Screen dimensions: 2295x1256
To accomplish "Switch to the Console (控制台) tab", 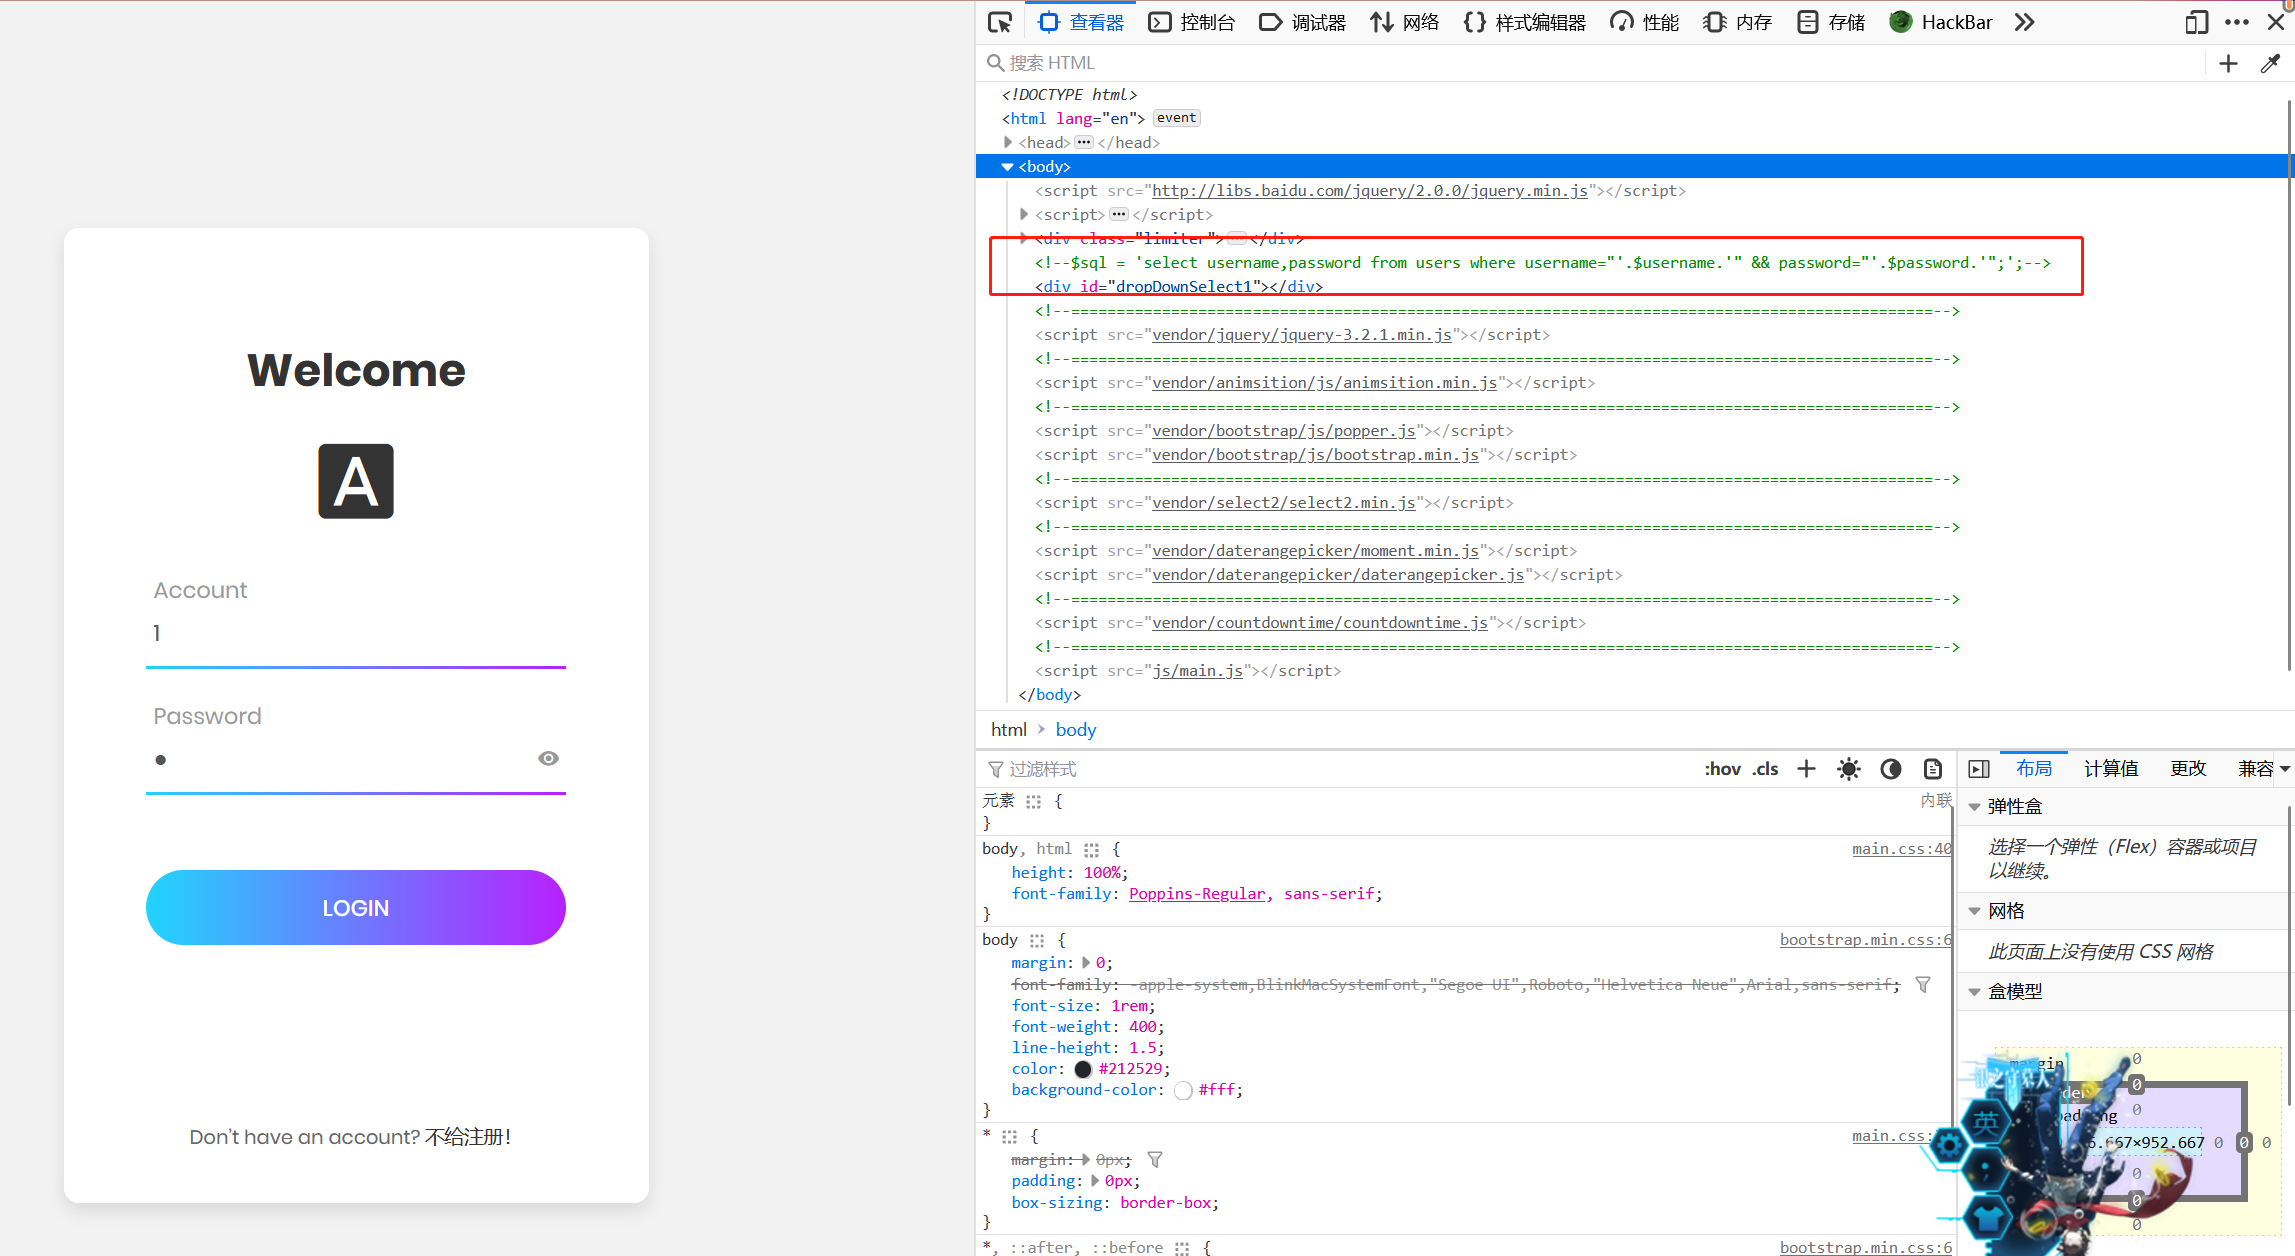I will [1191, 22].
